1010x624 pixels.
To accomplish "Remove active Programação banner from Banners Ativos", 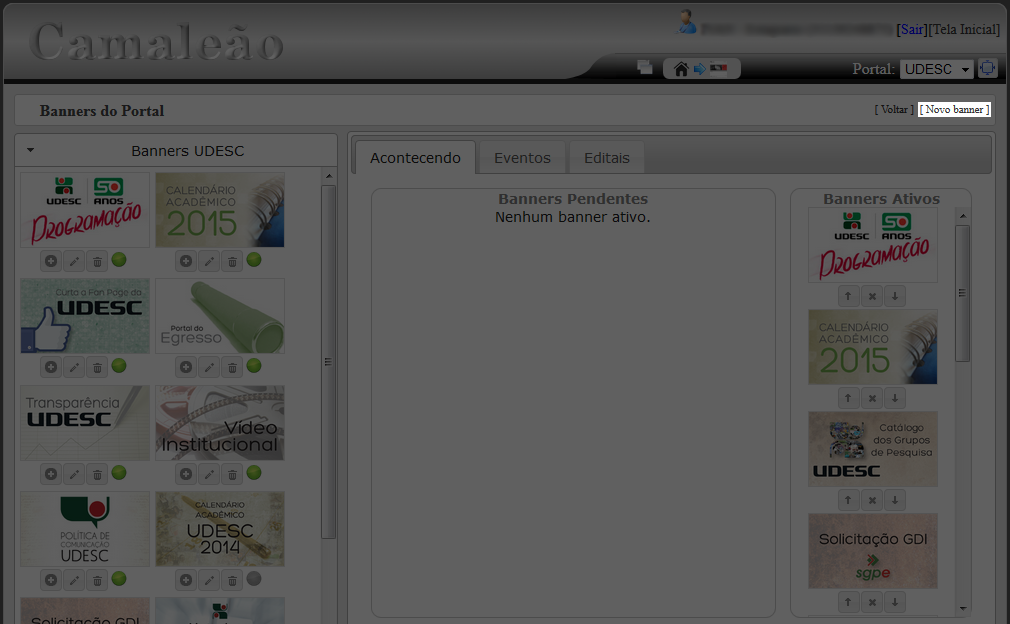I will point(872,296).
